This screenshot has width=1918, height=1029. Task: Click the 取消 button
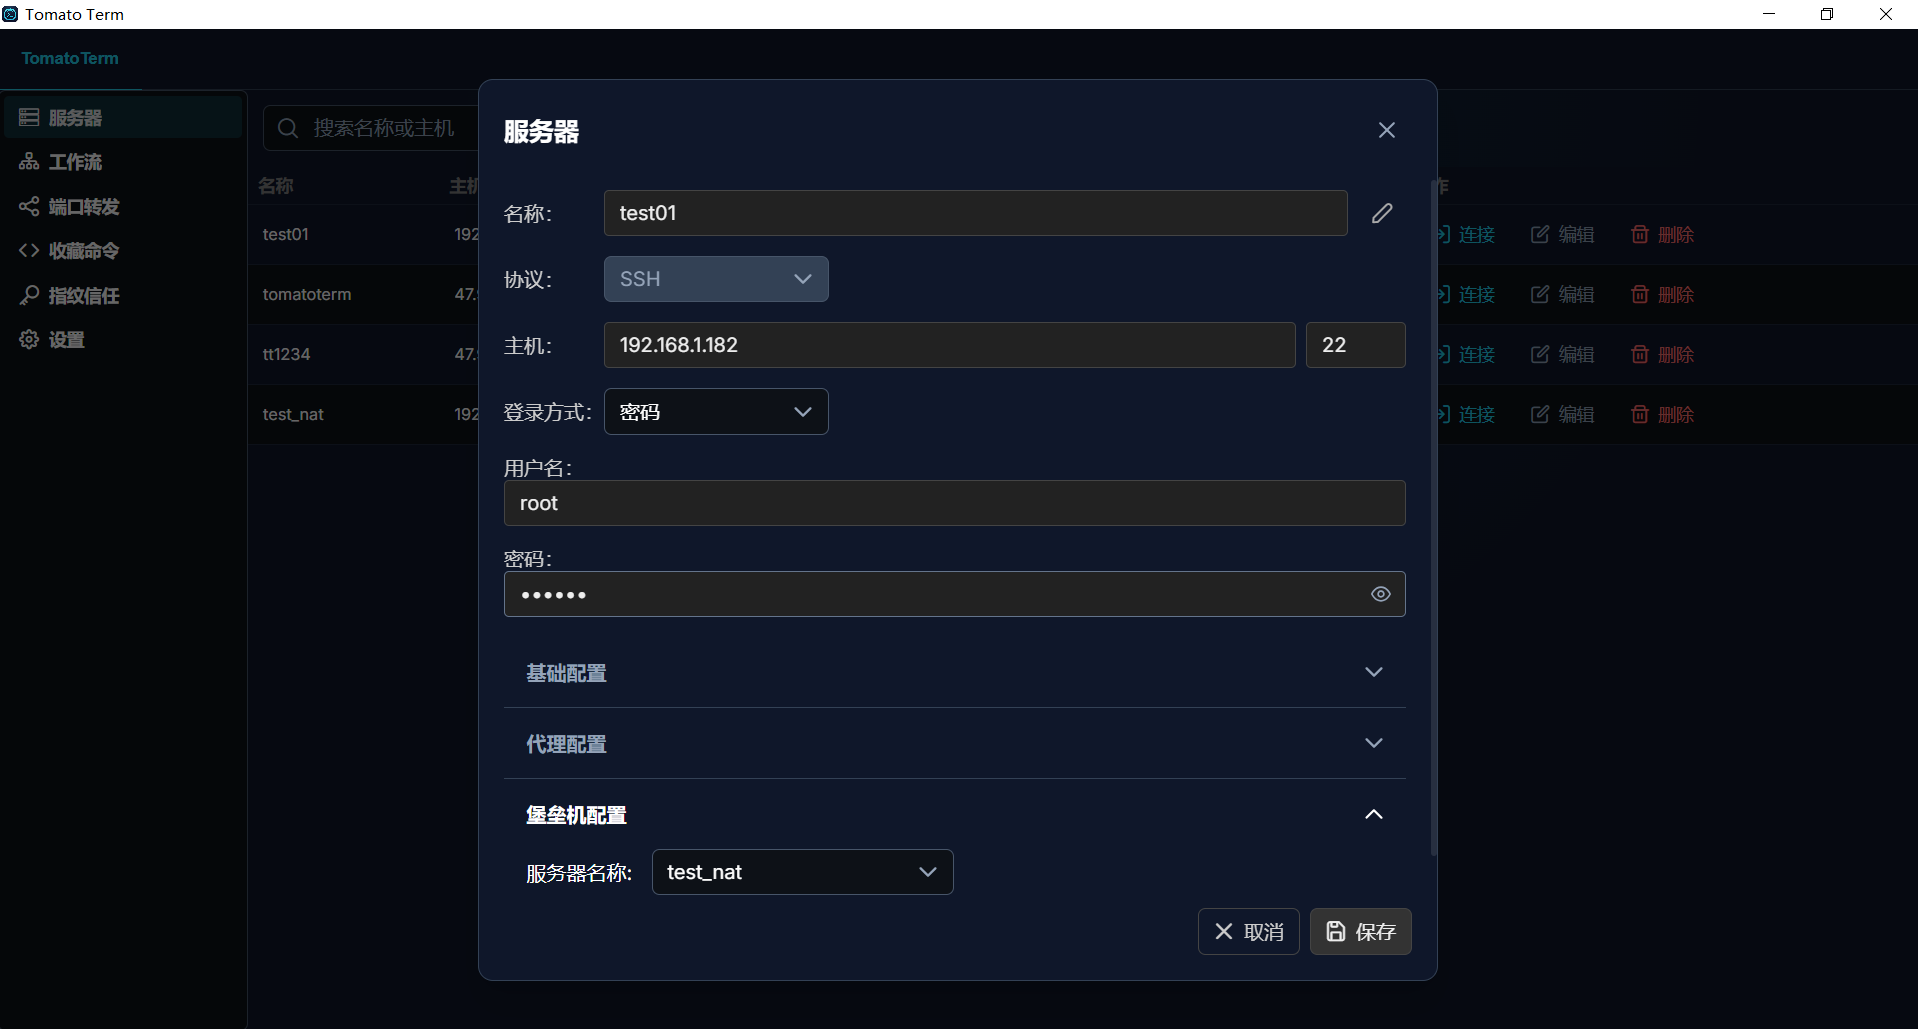pos(1248,932)
